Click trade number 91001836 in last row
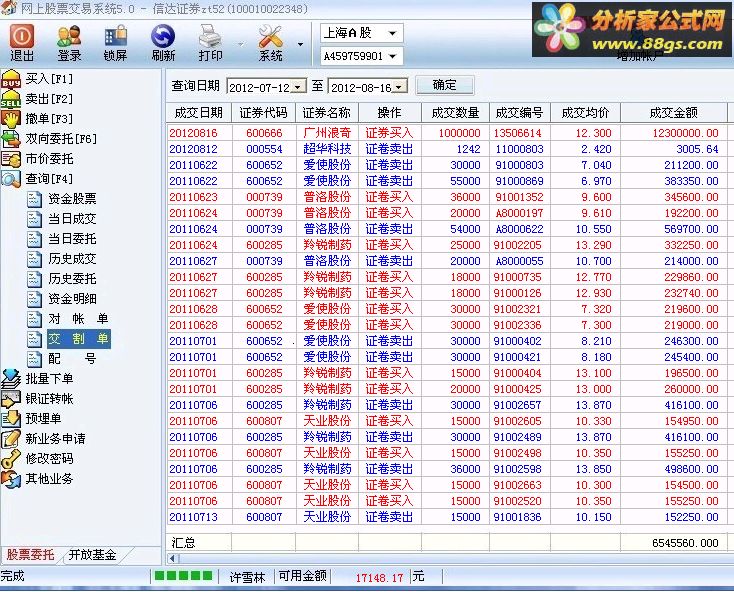734x592 pixels. pyautogui.click(x=517, y=517)
